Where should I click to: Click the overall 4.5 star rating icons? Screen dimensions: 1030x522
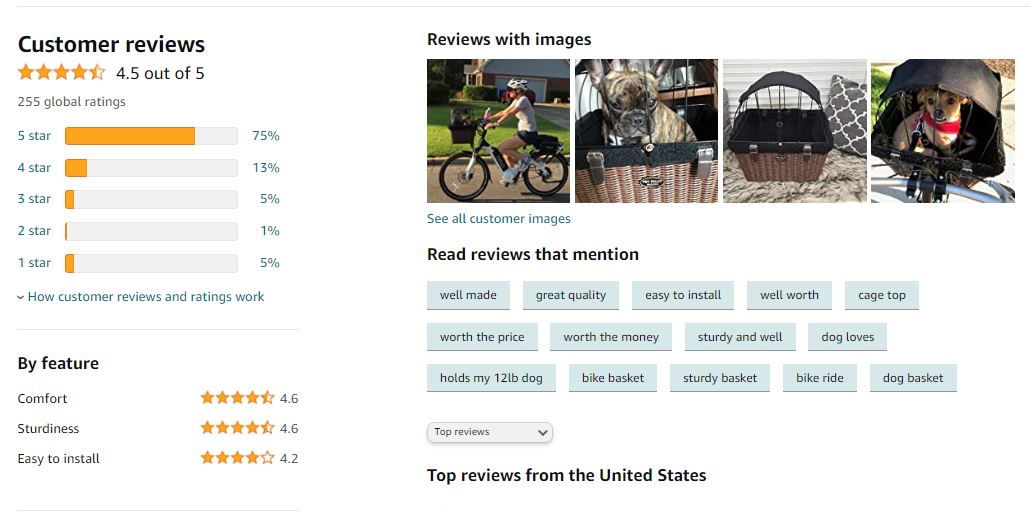(x=61, y=72)
